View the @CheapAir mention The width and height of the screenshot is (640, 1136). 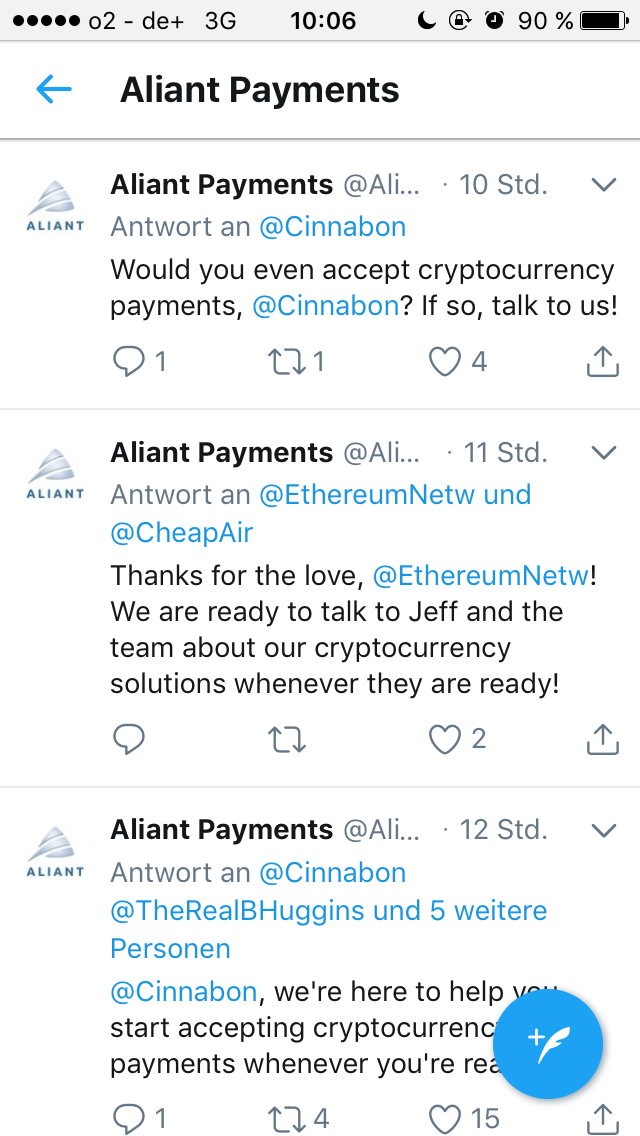click(181, 533)
